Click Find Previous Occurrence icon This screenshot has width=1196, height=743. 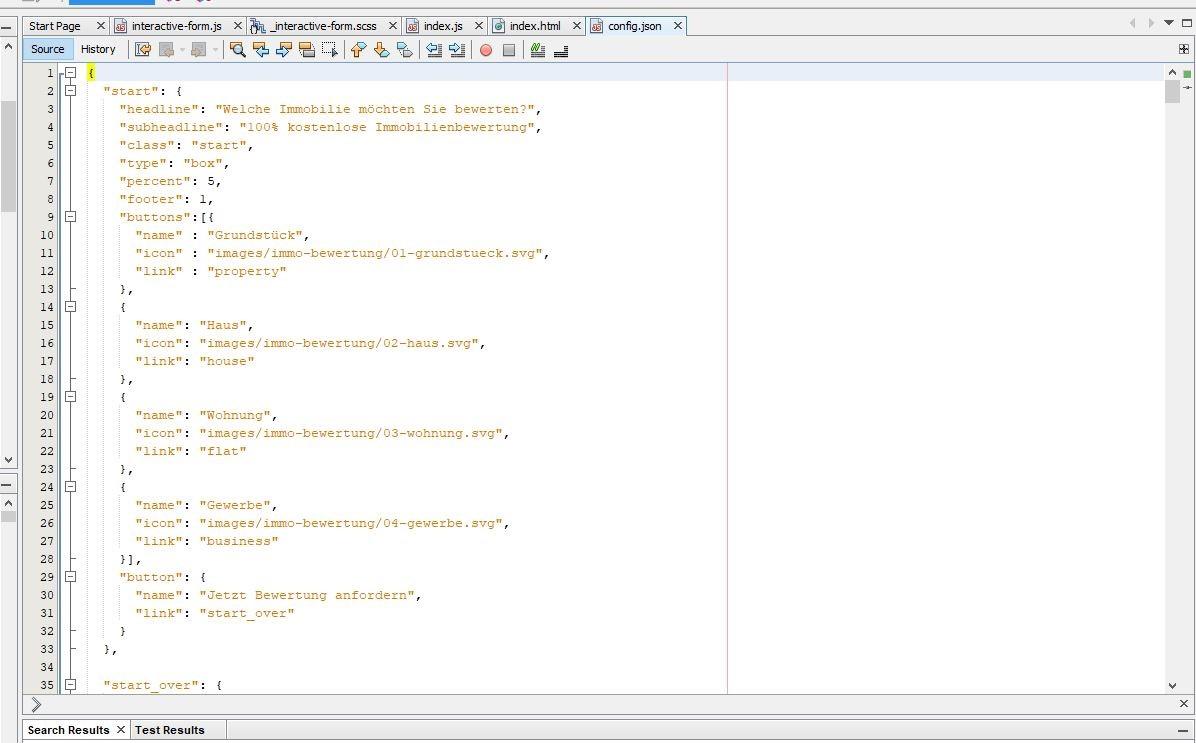pos(261,49)
